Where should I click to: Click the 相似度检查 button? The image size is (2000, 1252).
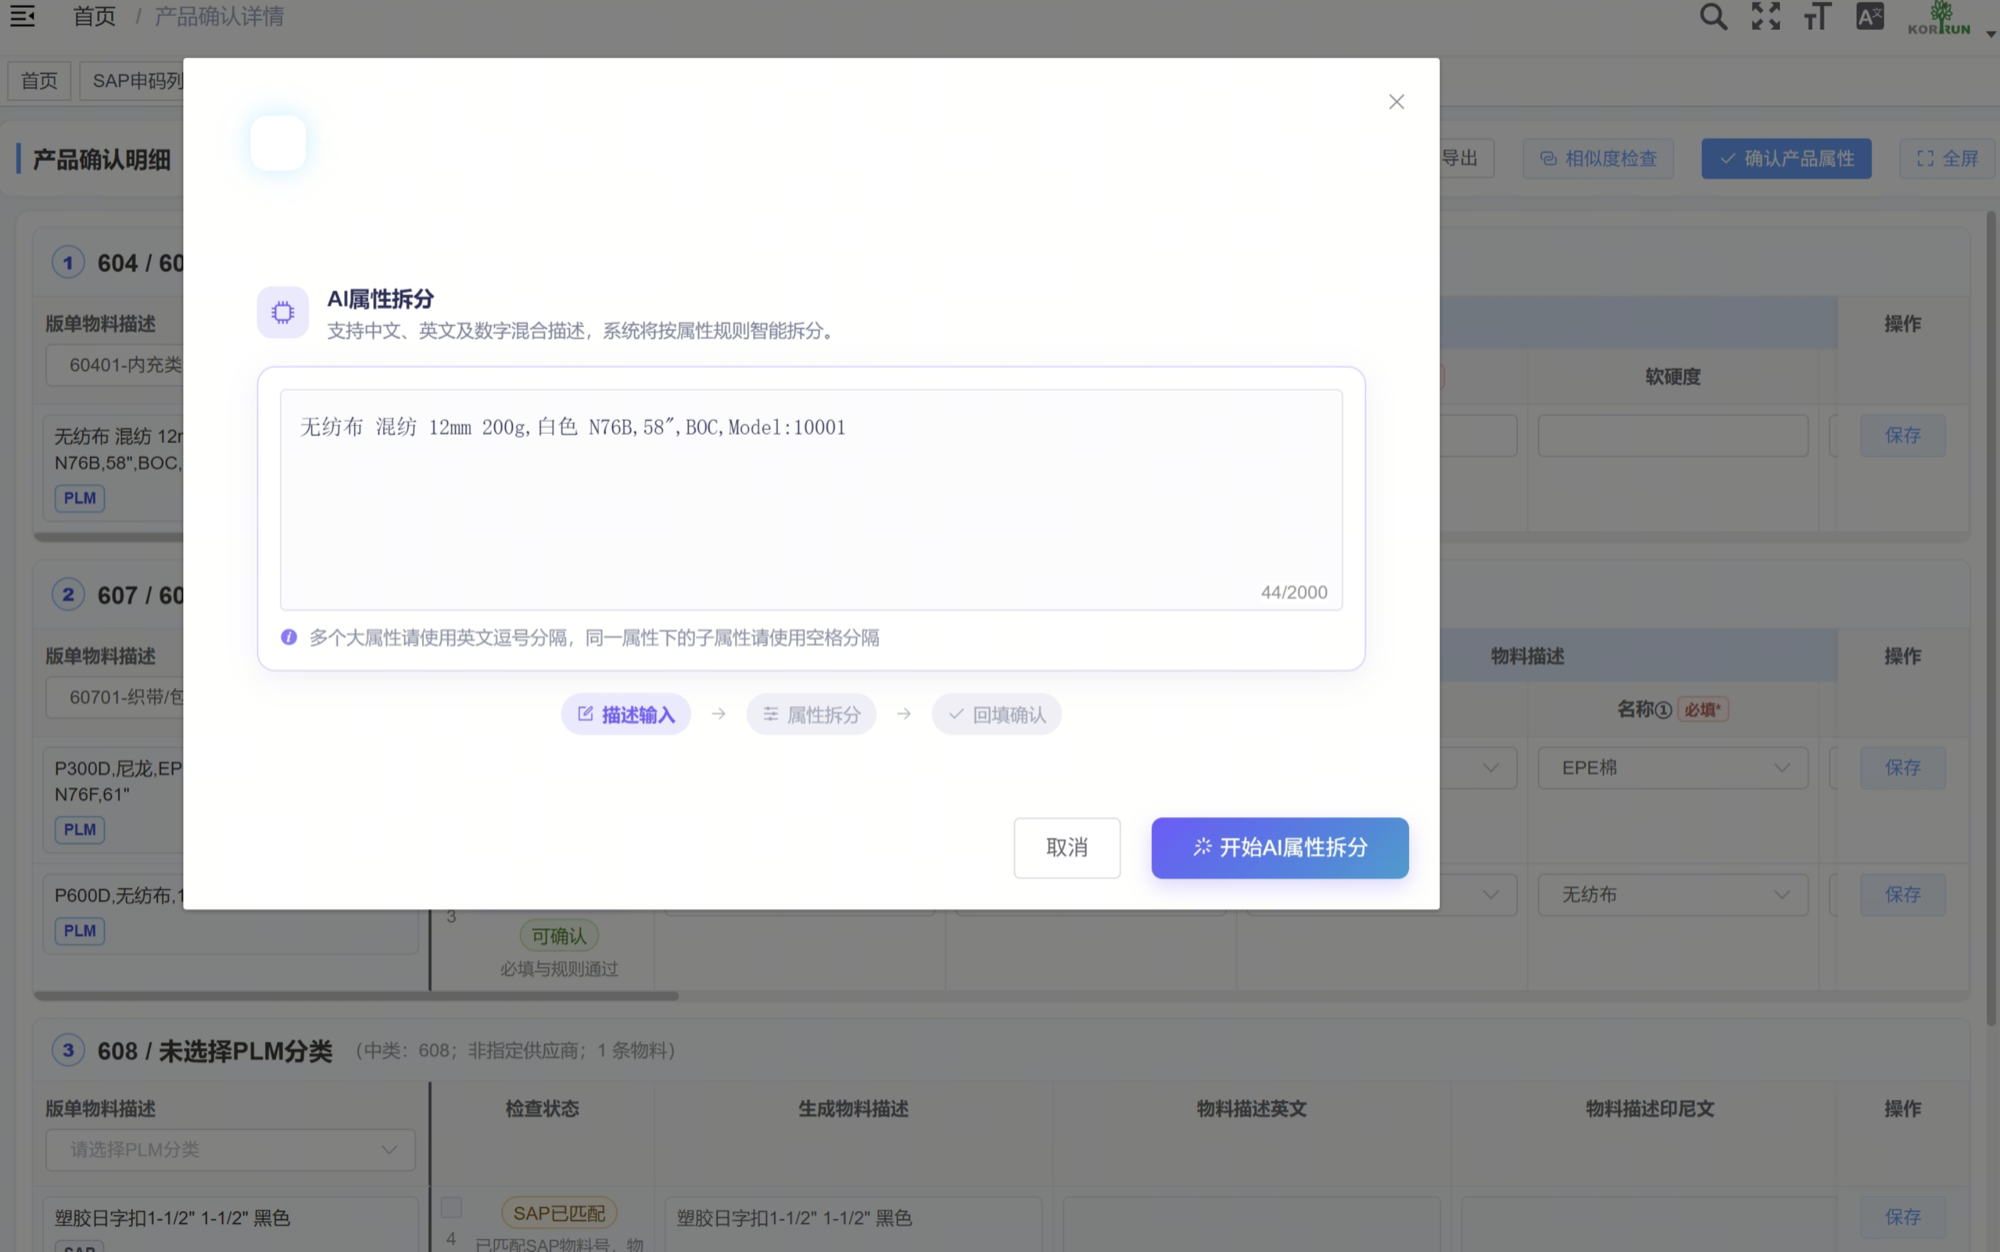pos(1598,158)
